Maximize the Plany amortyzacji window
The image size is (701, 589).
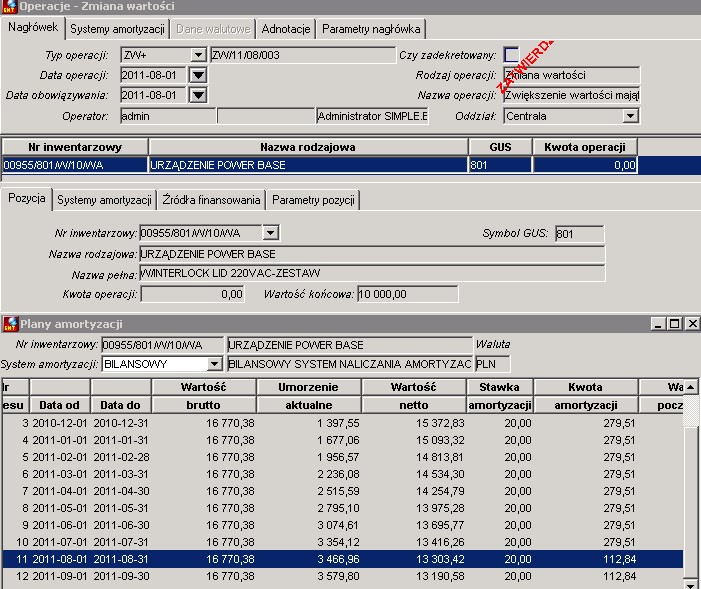pos(675,323)
